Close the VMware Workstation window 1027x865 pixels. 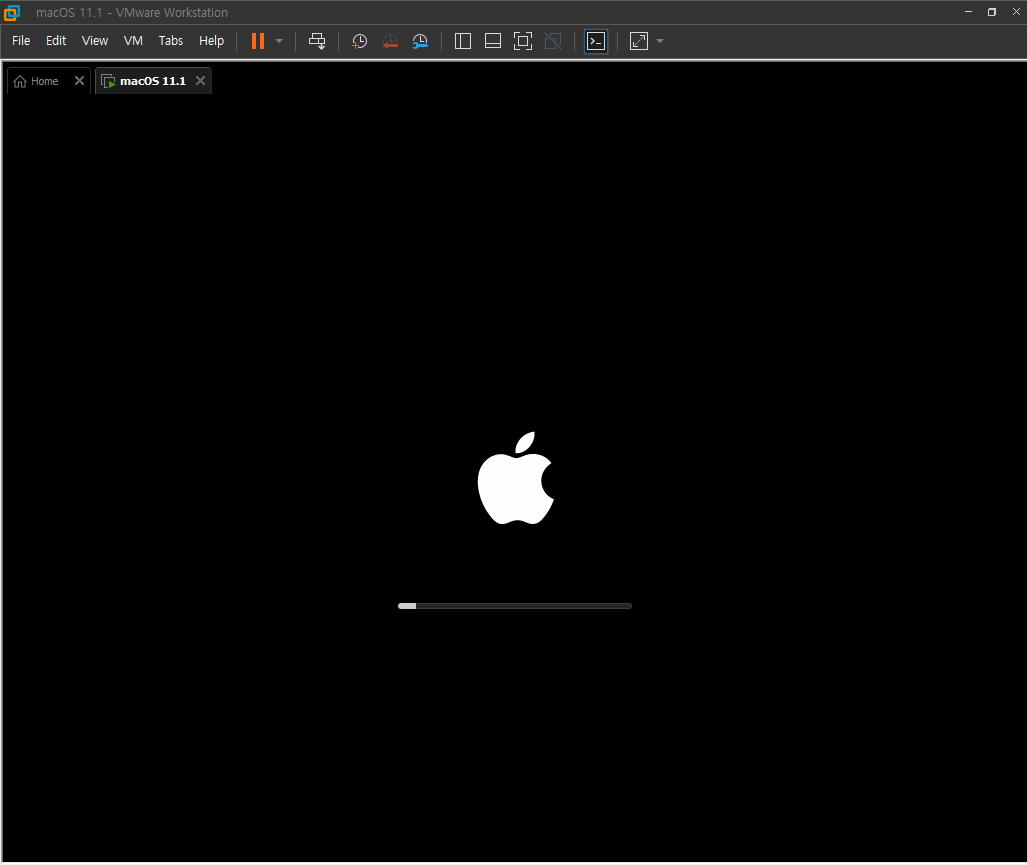pos(1016,12)
